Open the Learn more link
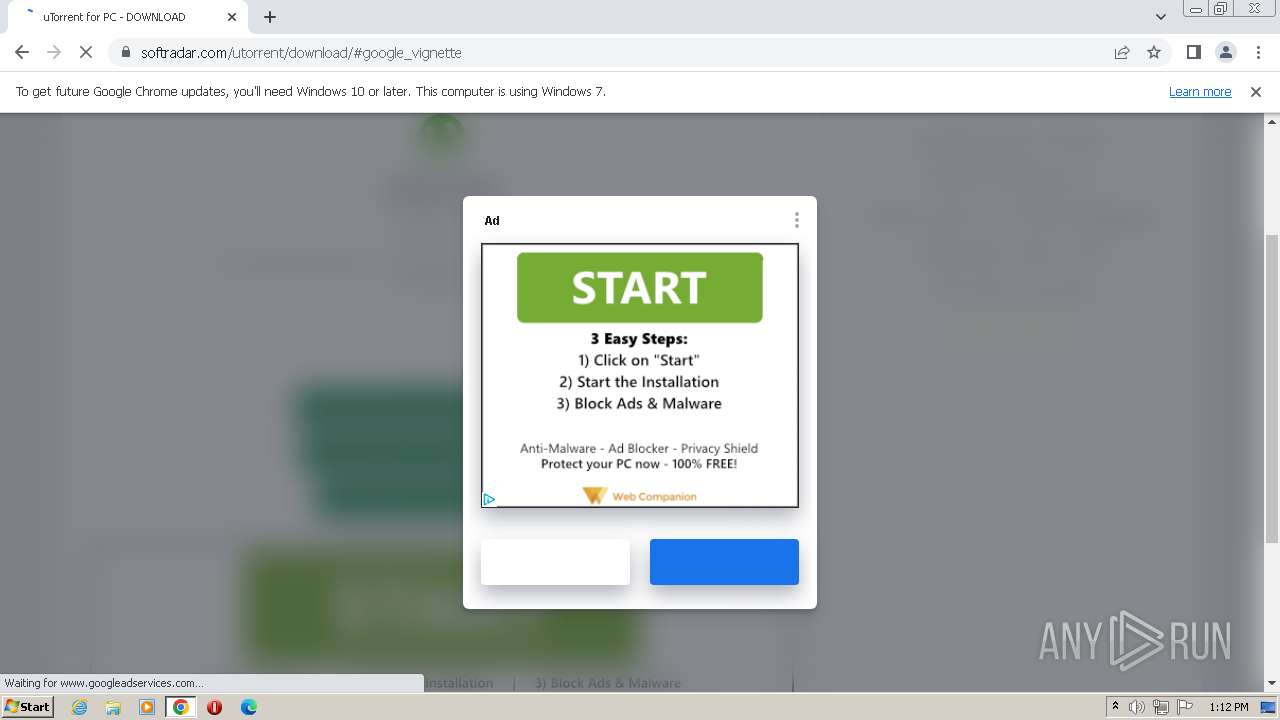Screen dimensions: 1280x720 (1200, 91)
